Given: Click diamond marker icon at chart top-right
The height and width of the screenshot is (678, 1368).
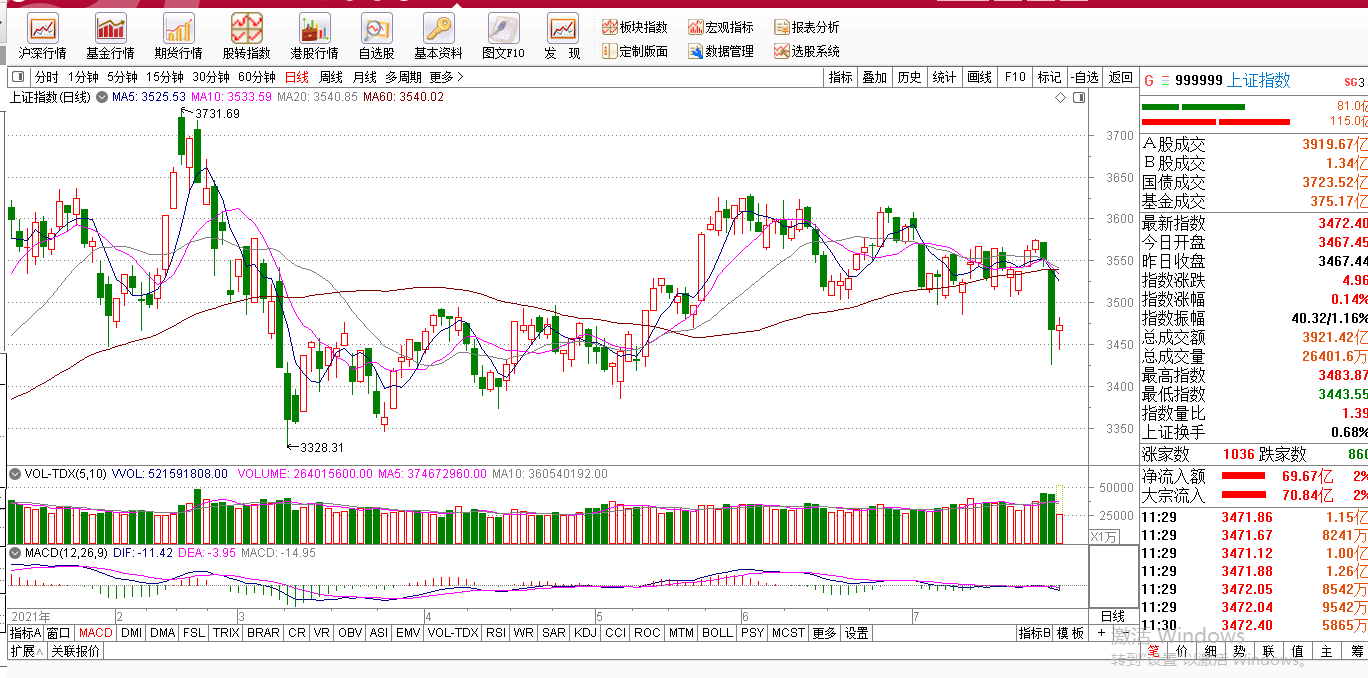Looking at the screenshot, I should coord(1061,98).
